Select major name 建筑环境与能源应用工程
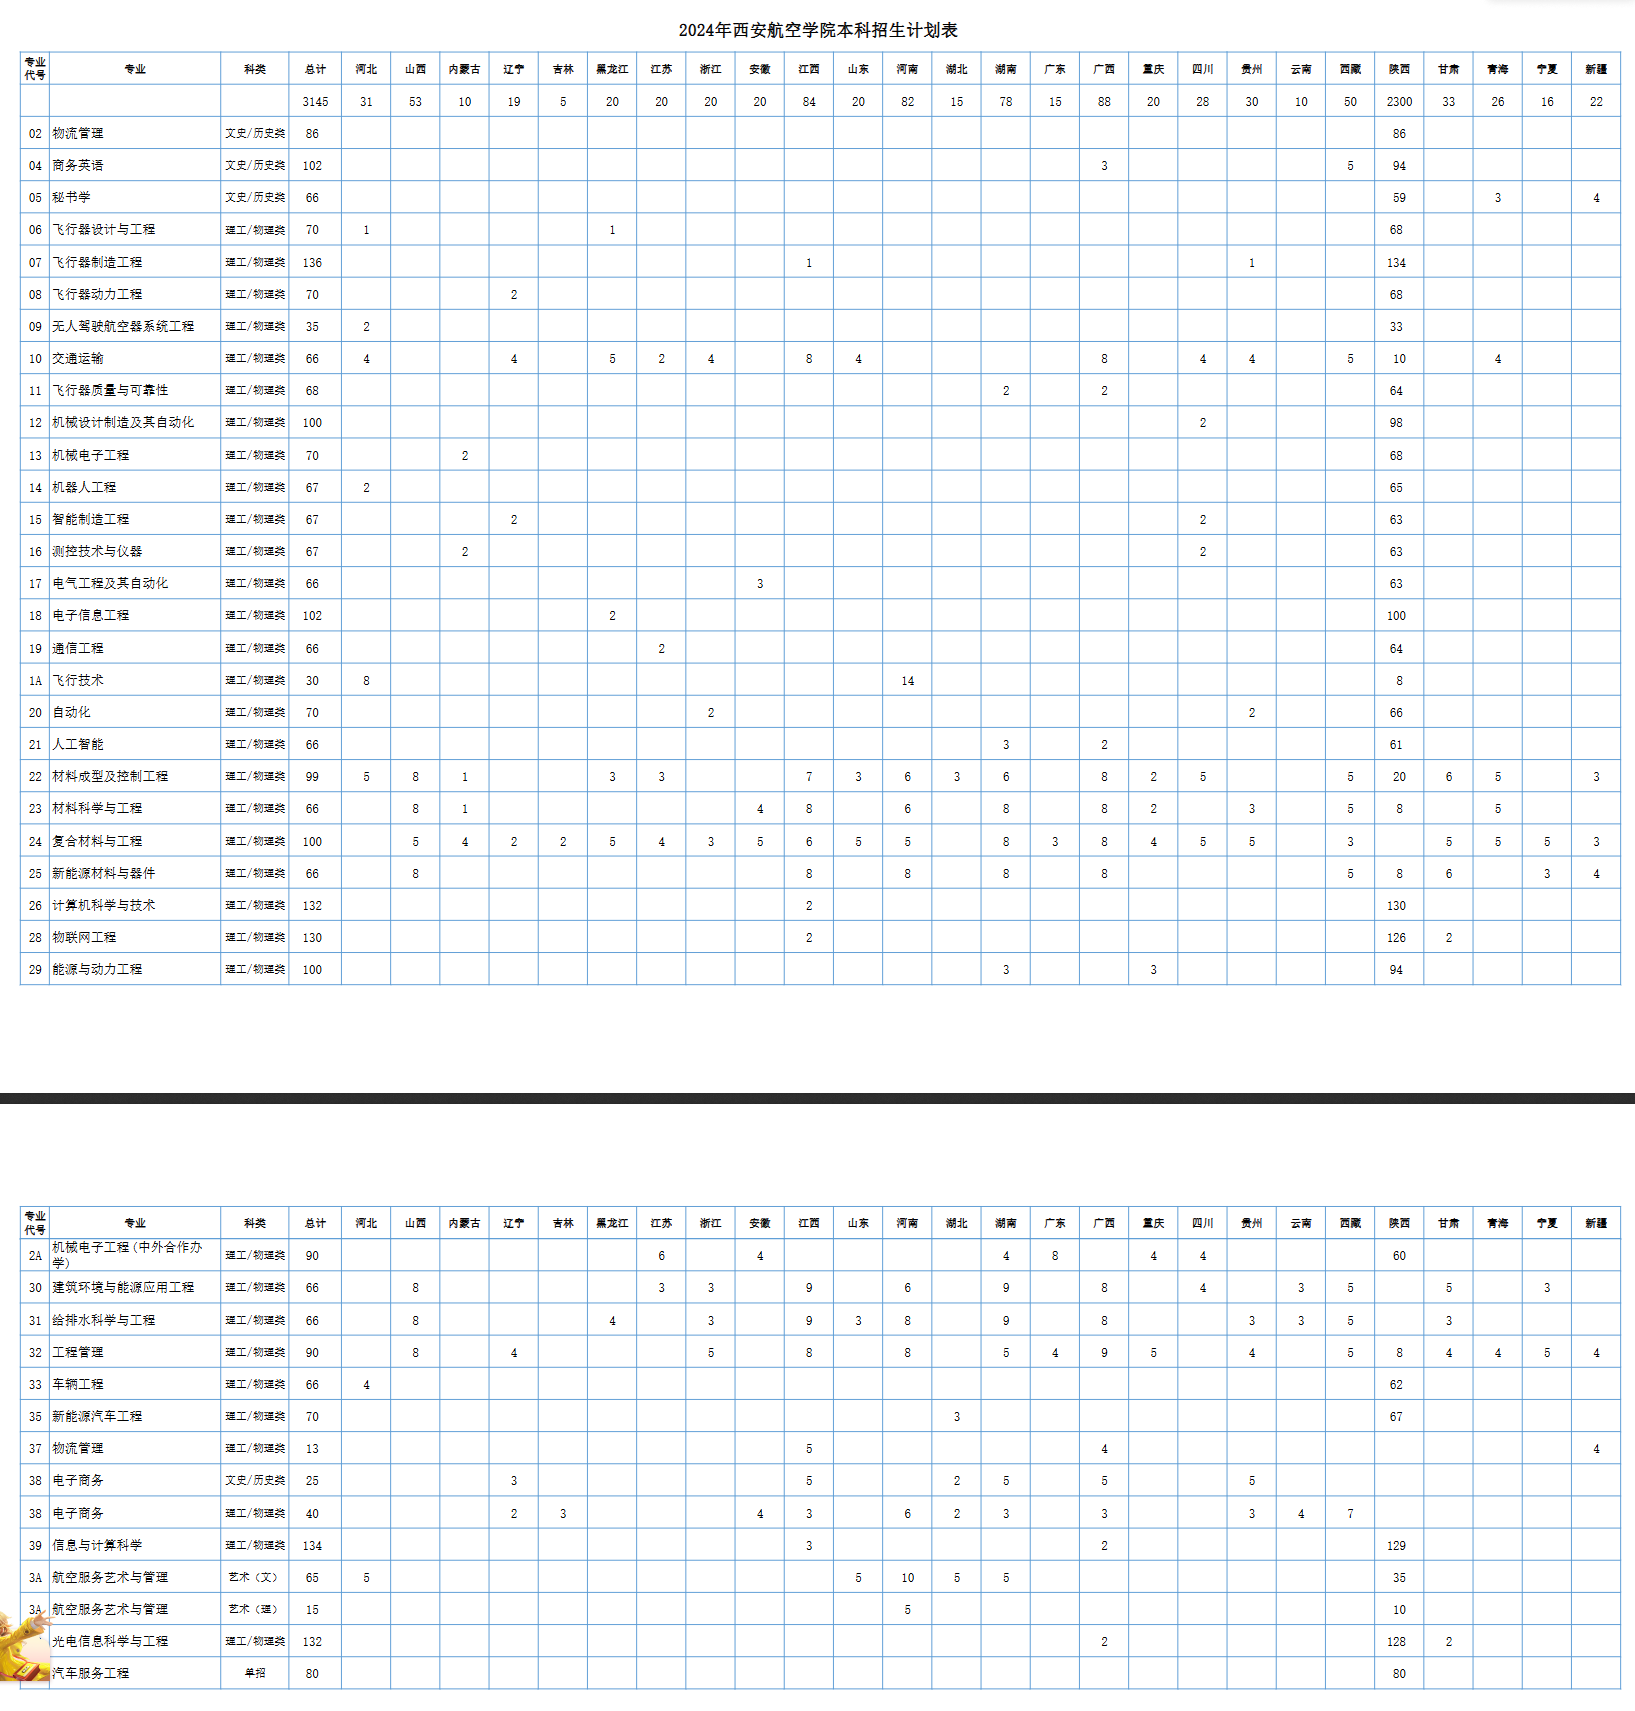The image size is (1635, 1711). click(x=123, y=1288)
